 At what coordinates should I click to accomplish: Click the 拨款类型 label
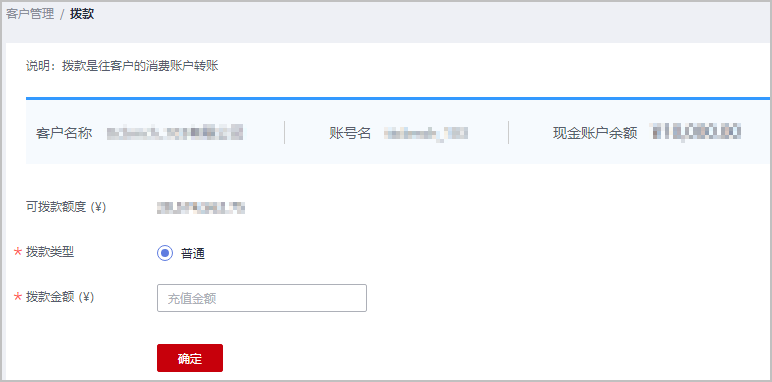pyautogui.click(x=50, y=252)
